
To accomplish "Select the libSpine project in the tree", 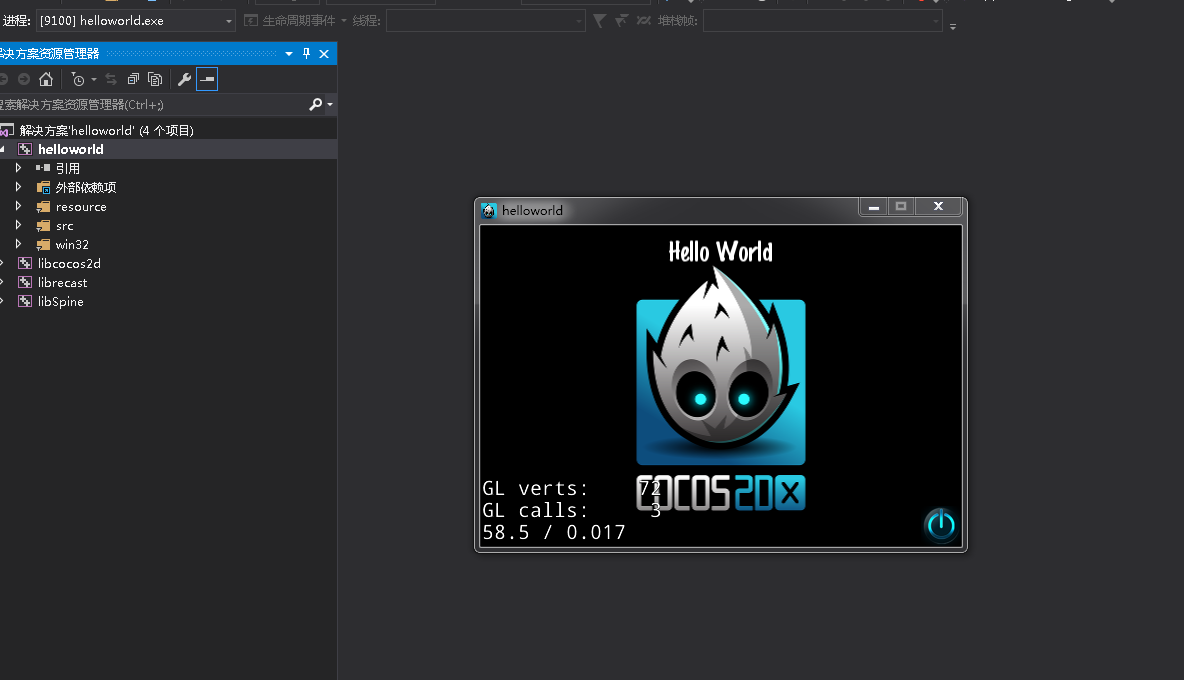I will (x=60, y=302).
